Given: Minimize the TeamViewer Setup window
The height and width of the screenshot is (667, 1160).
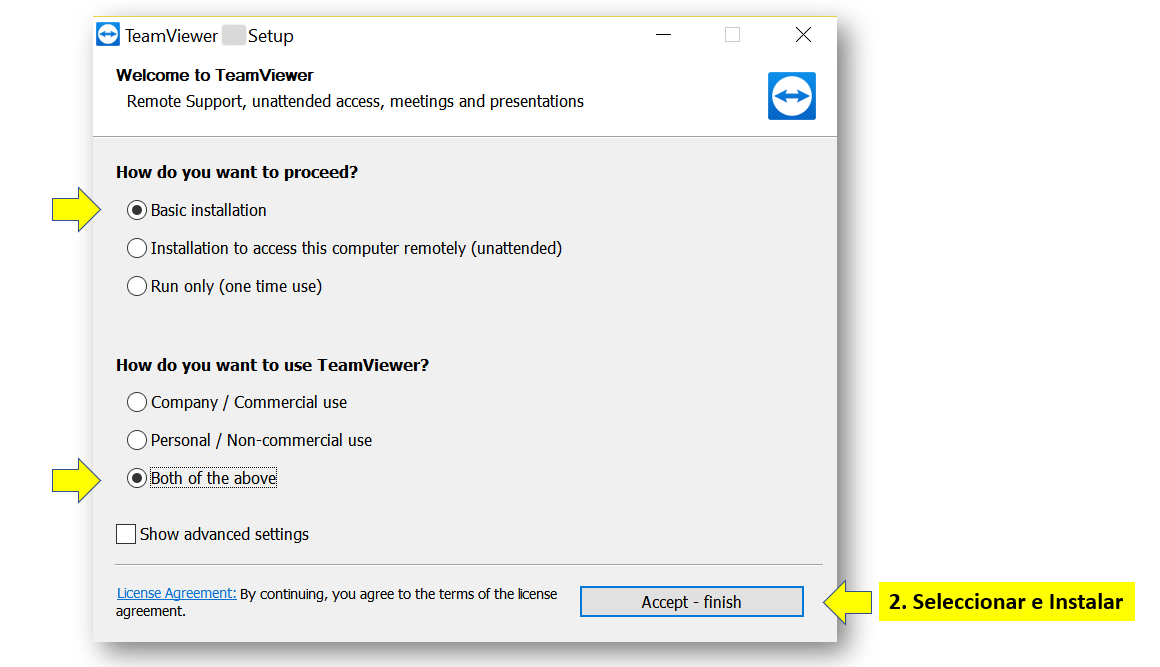Looking at the screenshot, I should [x=665, y=35].
